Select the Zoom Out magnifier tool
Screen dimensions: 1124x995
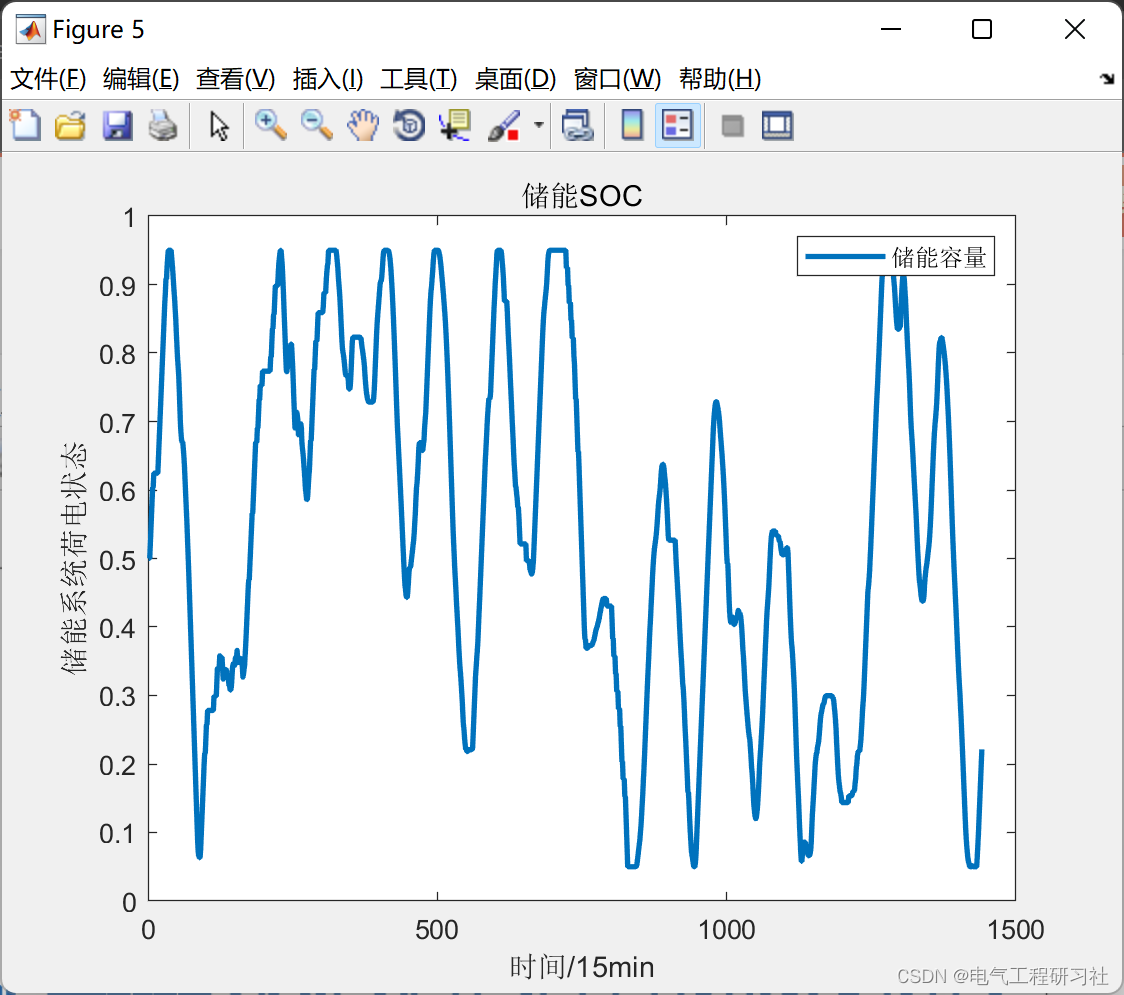316,125
